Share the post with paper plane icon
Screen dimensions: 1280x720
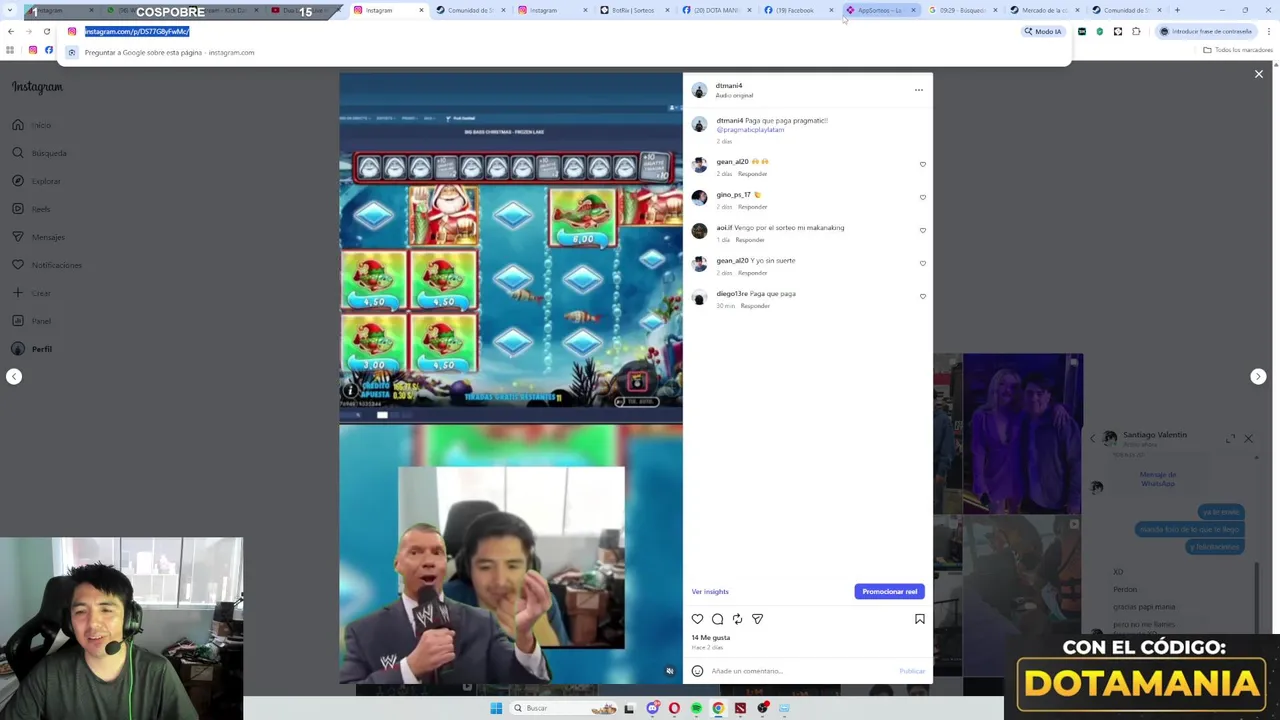(757, 619)
